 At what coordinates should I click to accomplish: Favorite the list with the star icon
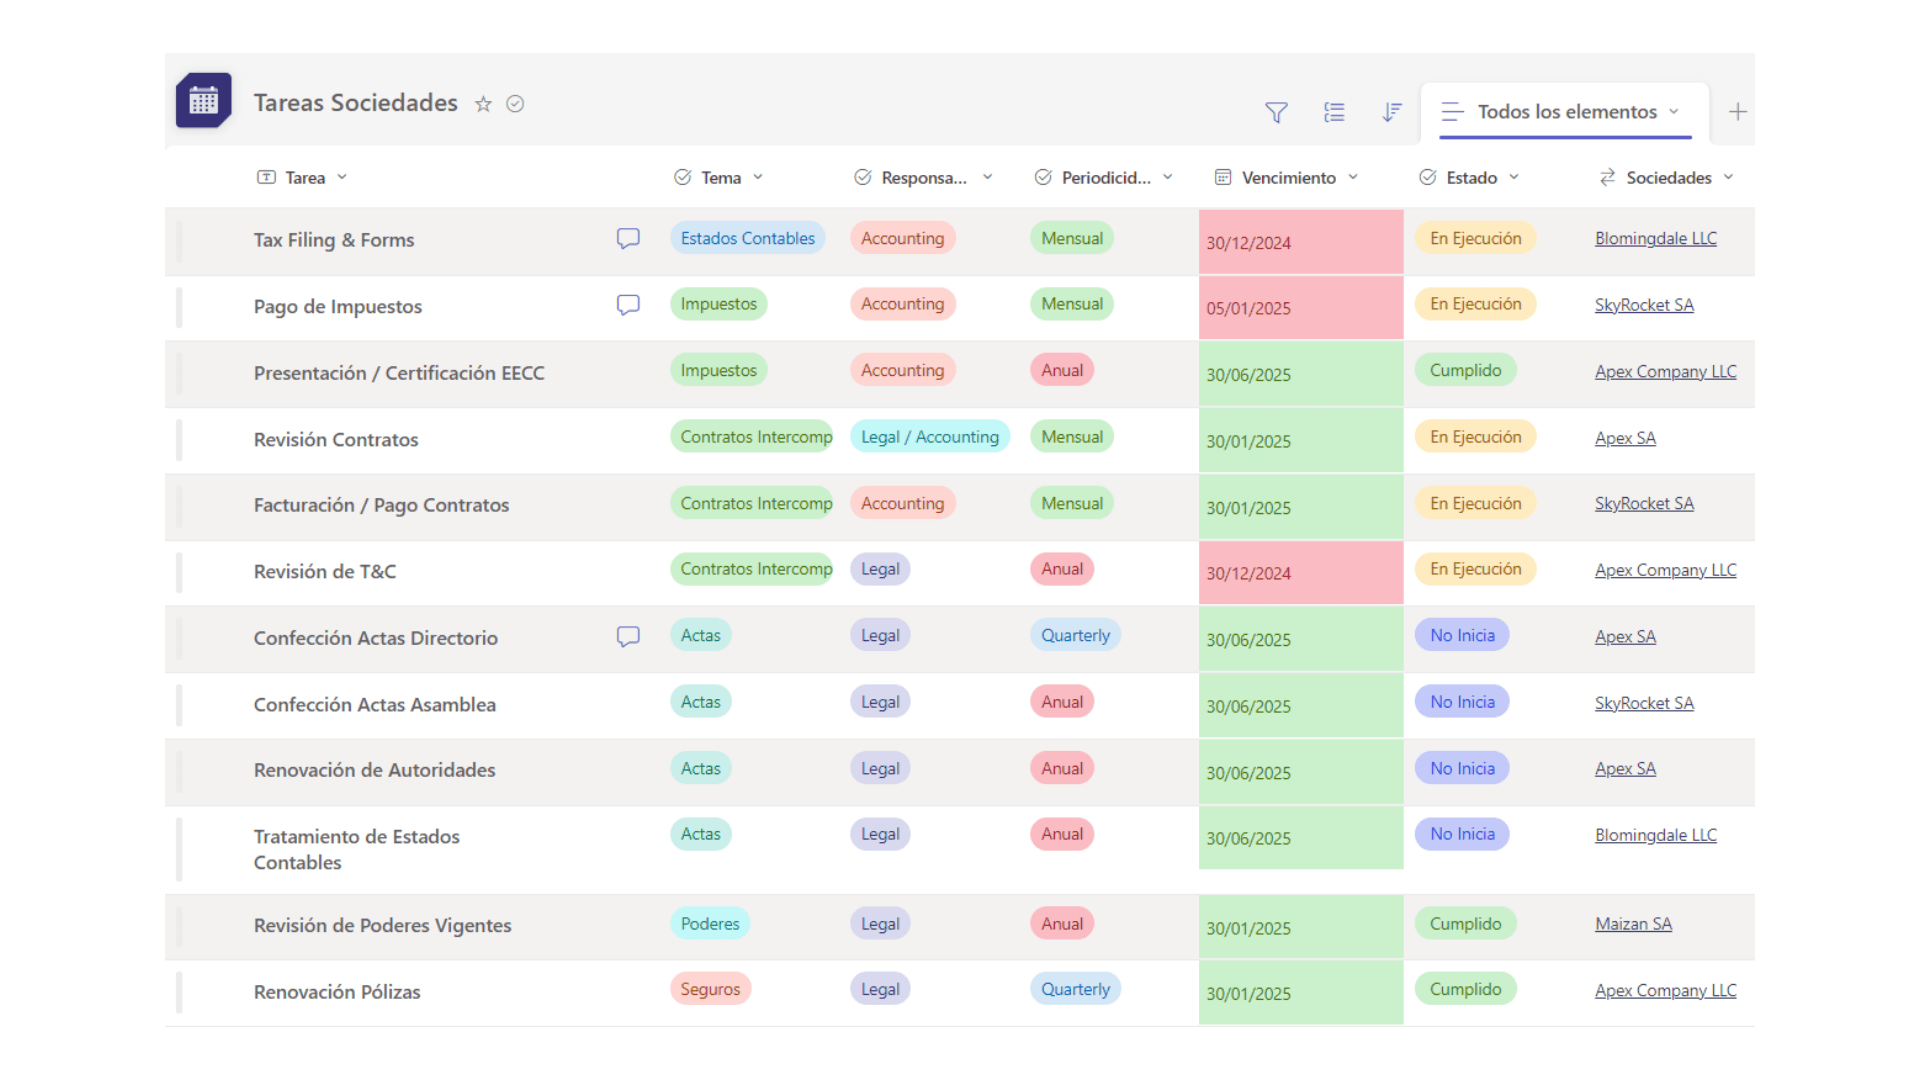coord(483,104)
